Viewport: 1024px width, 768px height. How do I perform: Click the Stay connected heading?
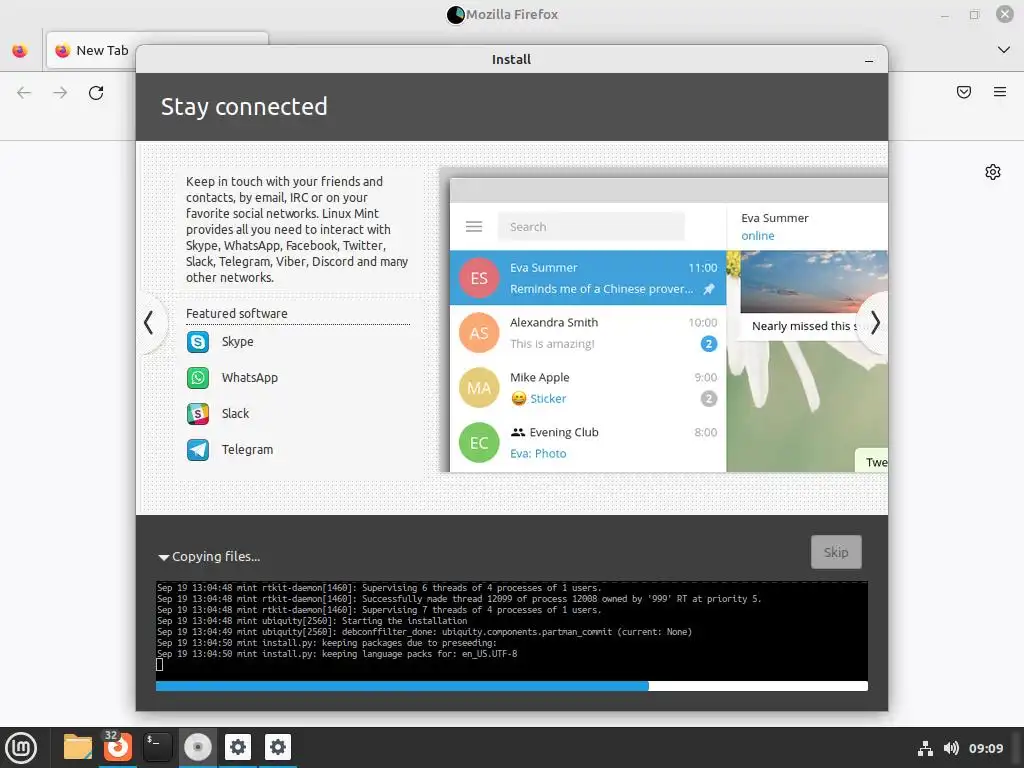coord(244,106)
